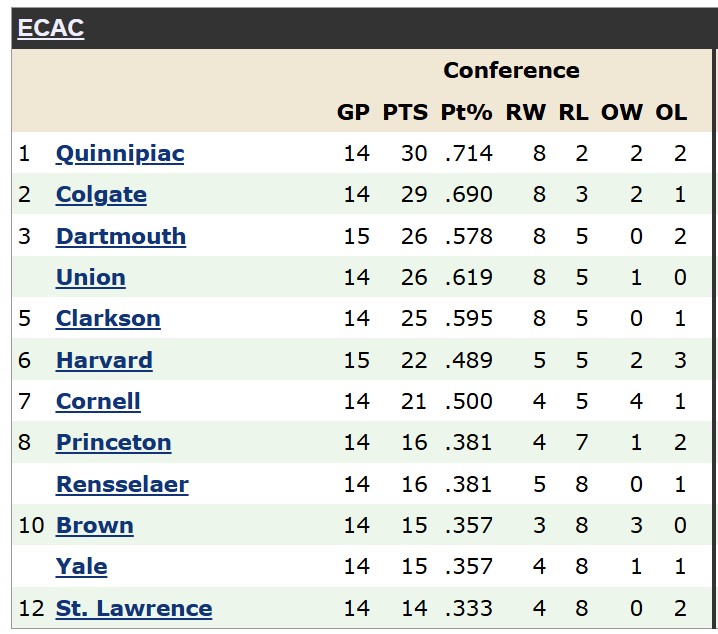Click the Harvard team link

[104, 360]
